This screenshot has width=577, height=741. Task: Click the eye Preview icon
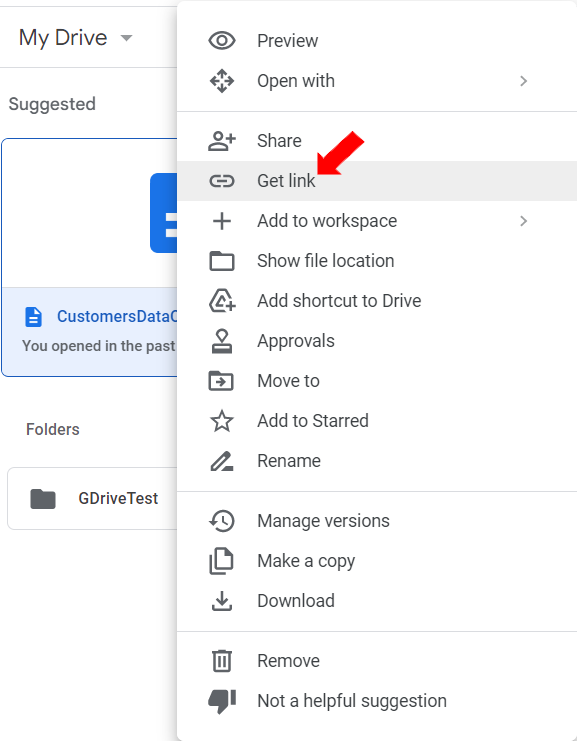[222, 41]
